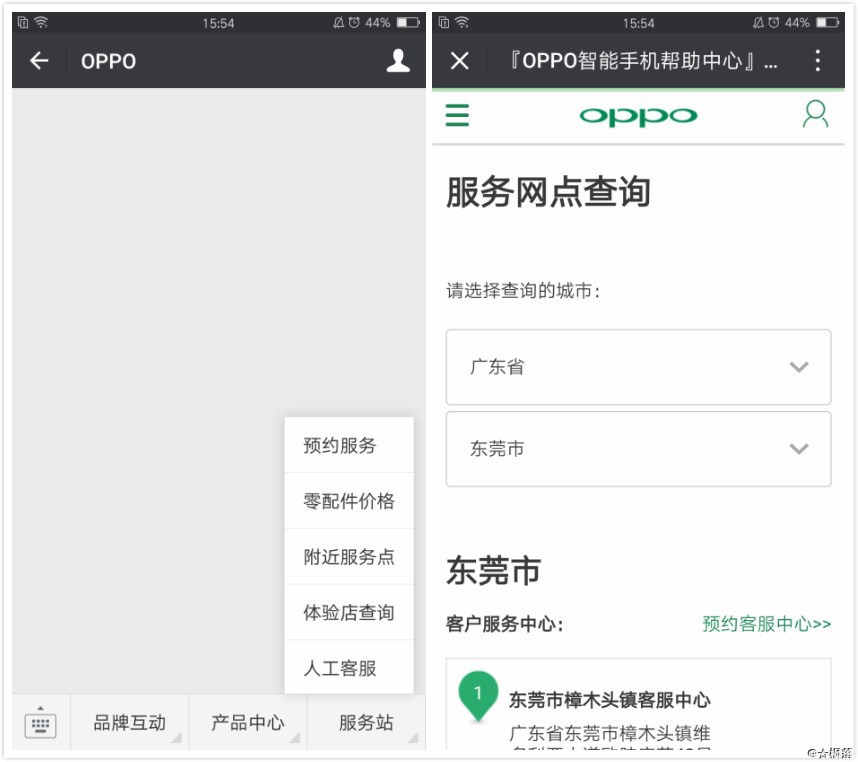Image resolution: width=858 pixels, height=762 pixels.
Task: Open 体验店查询 from the service menu
Action: tap(349, 614)
